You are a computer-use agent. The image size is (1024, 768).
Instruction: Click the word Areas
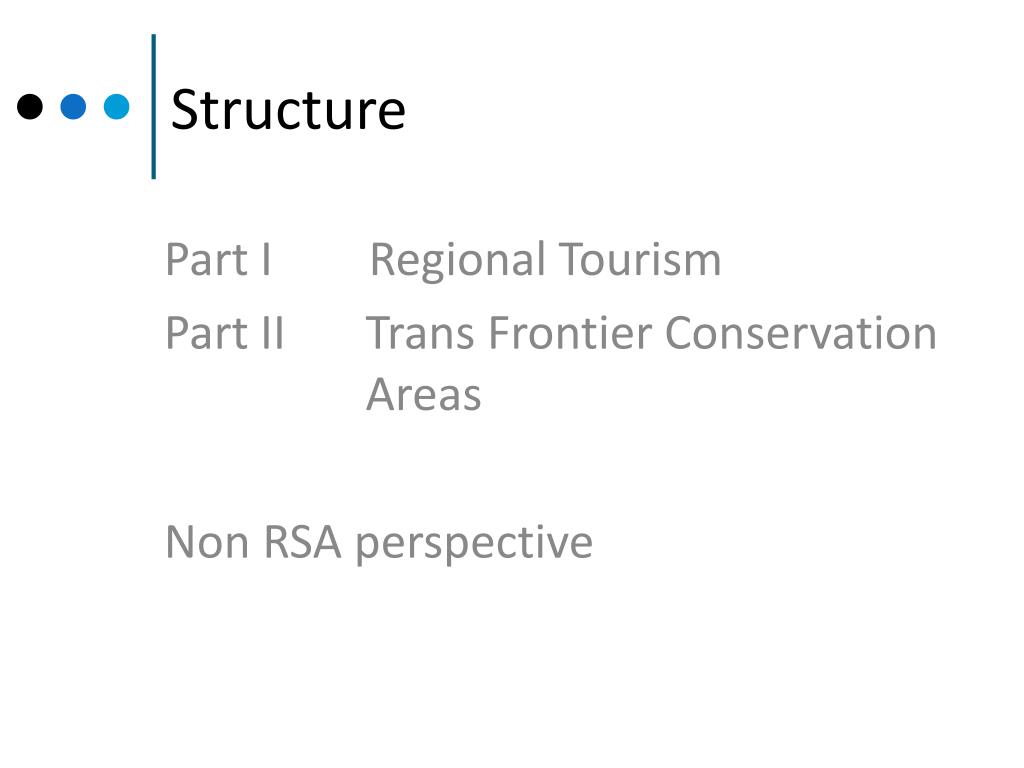(x=424, y=395)
